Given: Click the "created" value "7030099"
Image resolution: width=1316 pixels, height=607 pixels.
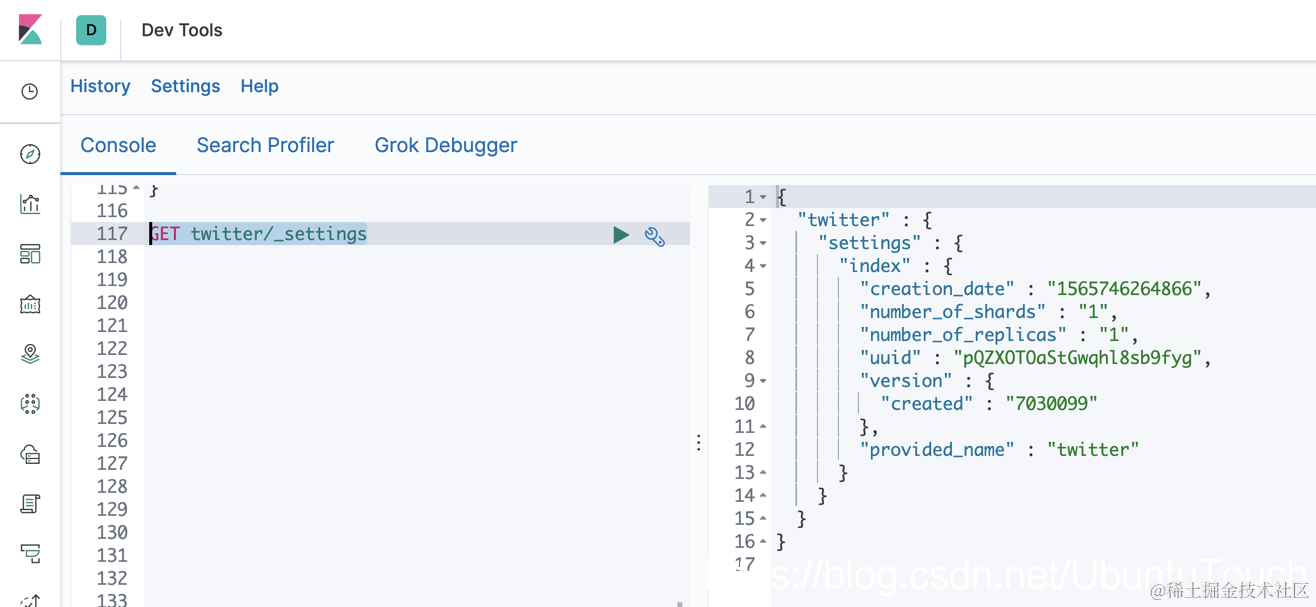Looking at the screenshot, I should click(1052, 404).
